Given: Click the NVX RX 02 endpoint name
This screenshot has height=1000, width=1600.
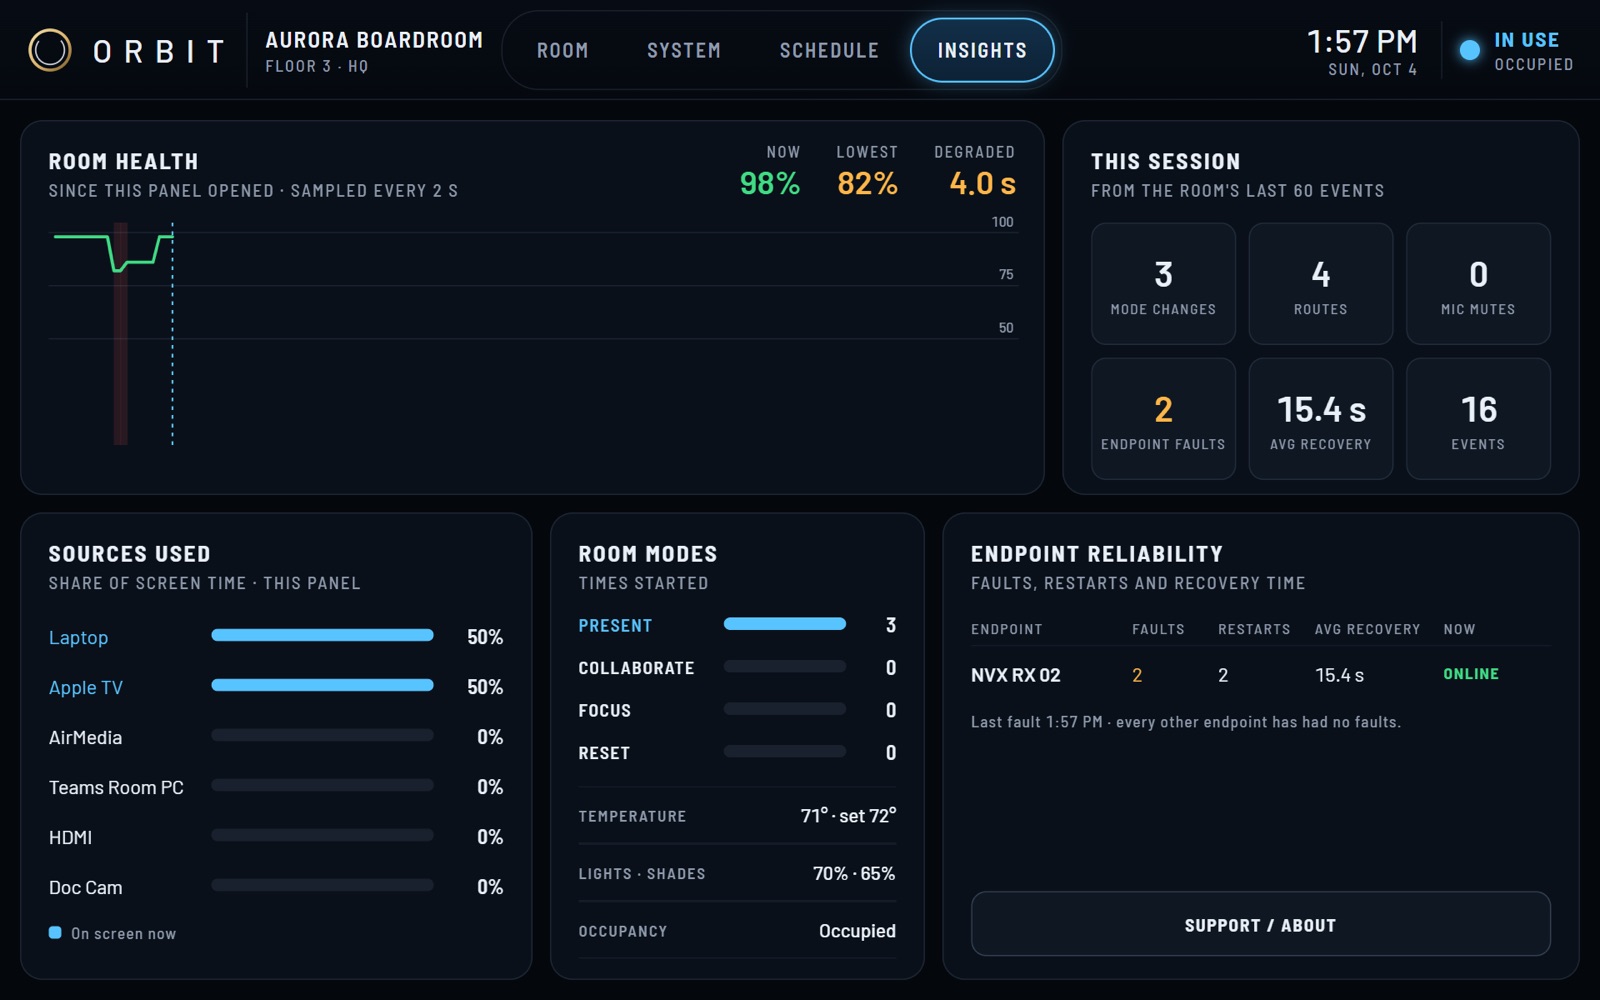Looking at the screenshot, I should point(1015,675).
